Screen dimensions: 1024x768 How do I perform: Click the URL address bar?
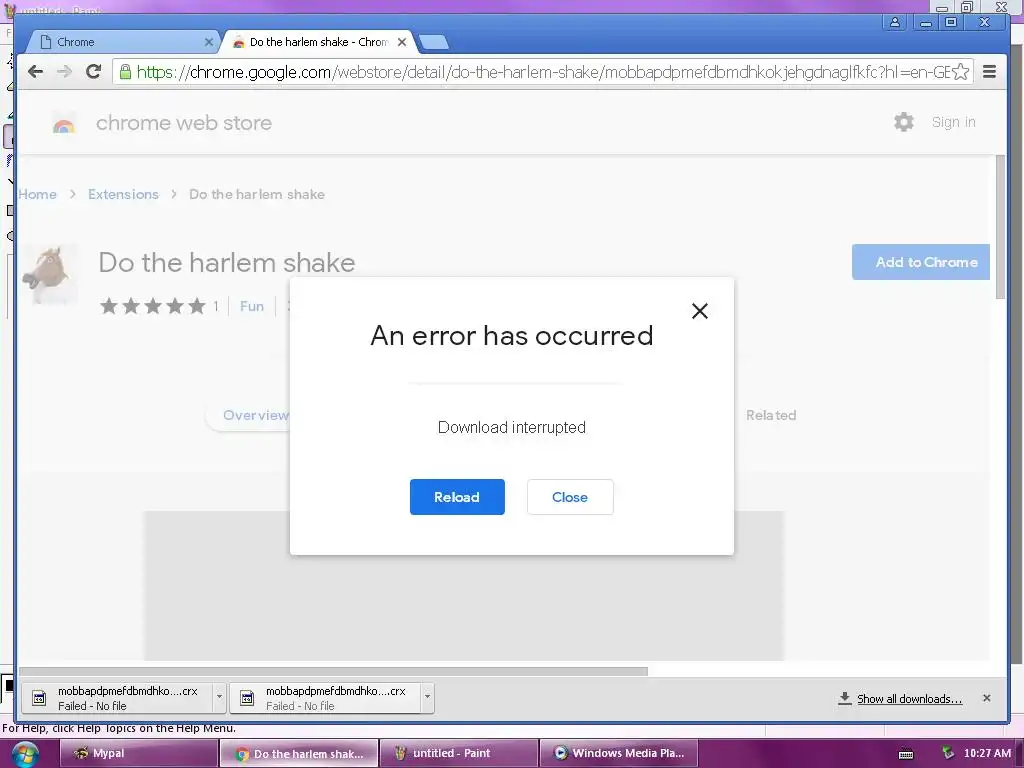[x=542, y=72]
